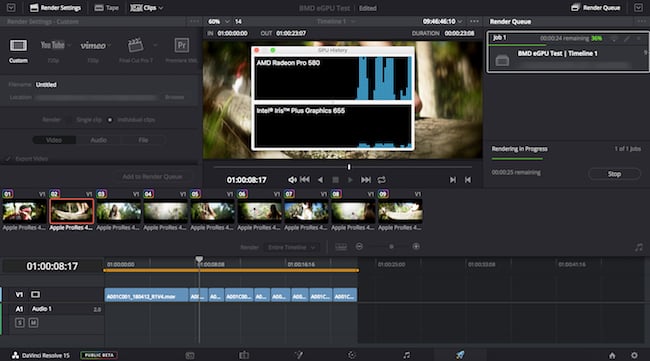Open the Render Entire Timeline dropdown
The height and width of the screenshot is (361, 650).
(291, 247)
